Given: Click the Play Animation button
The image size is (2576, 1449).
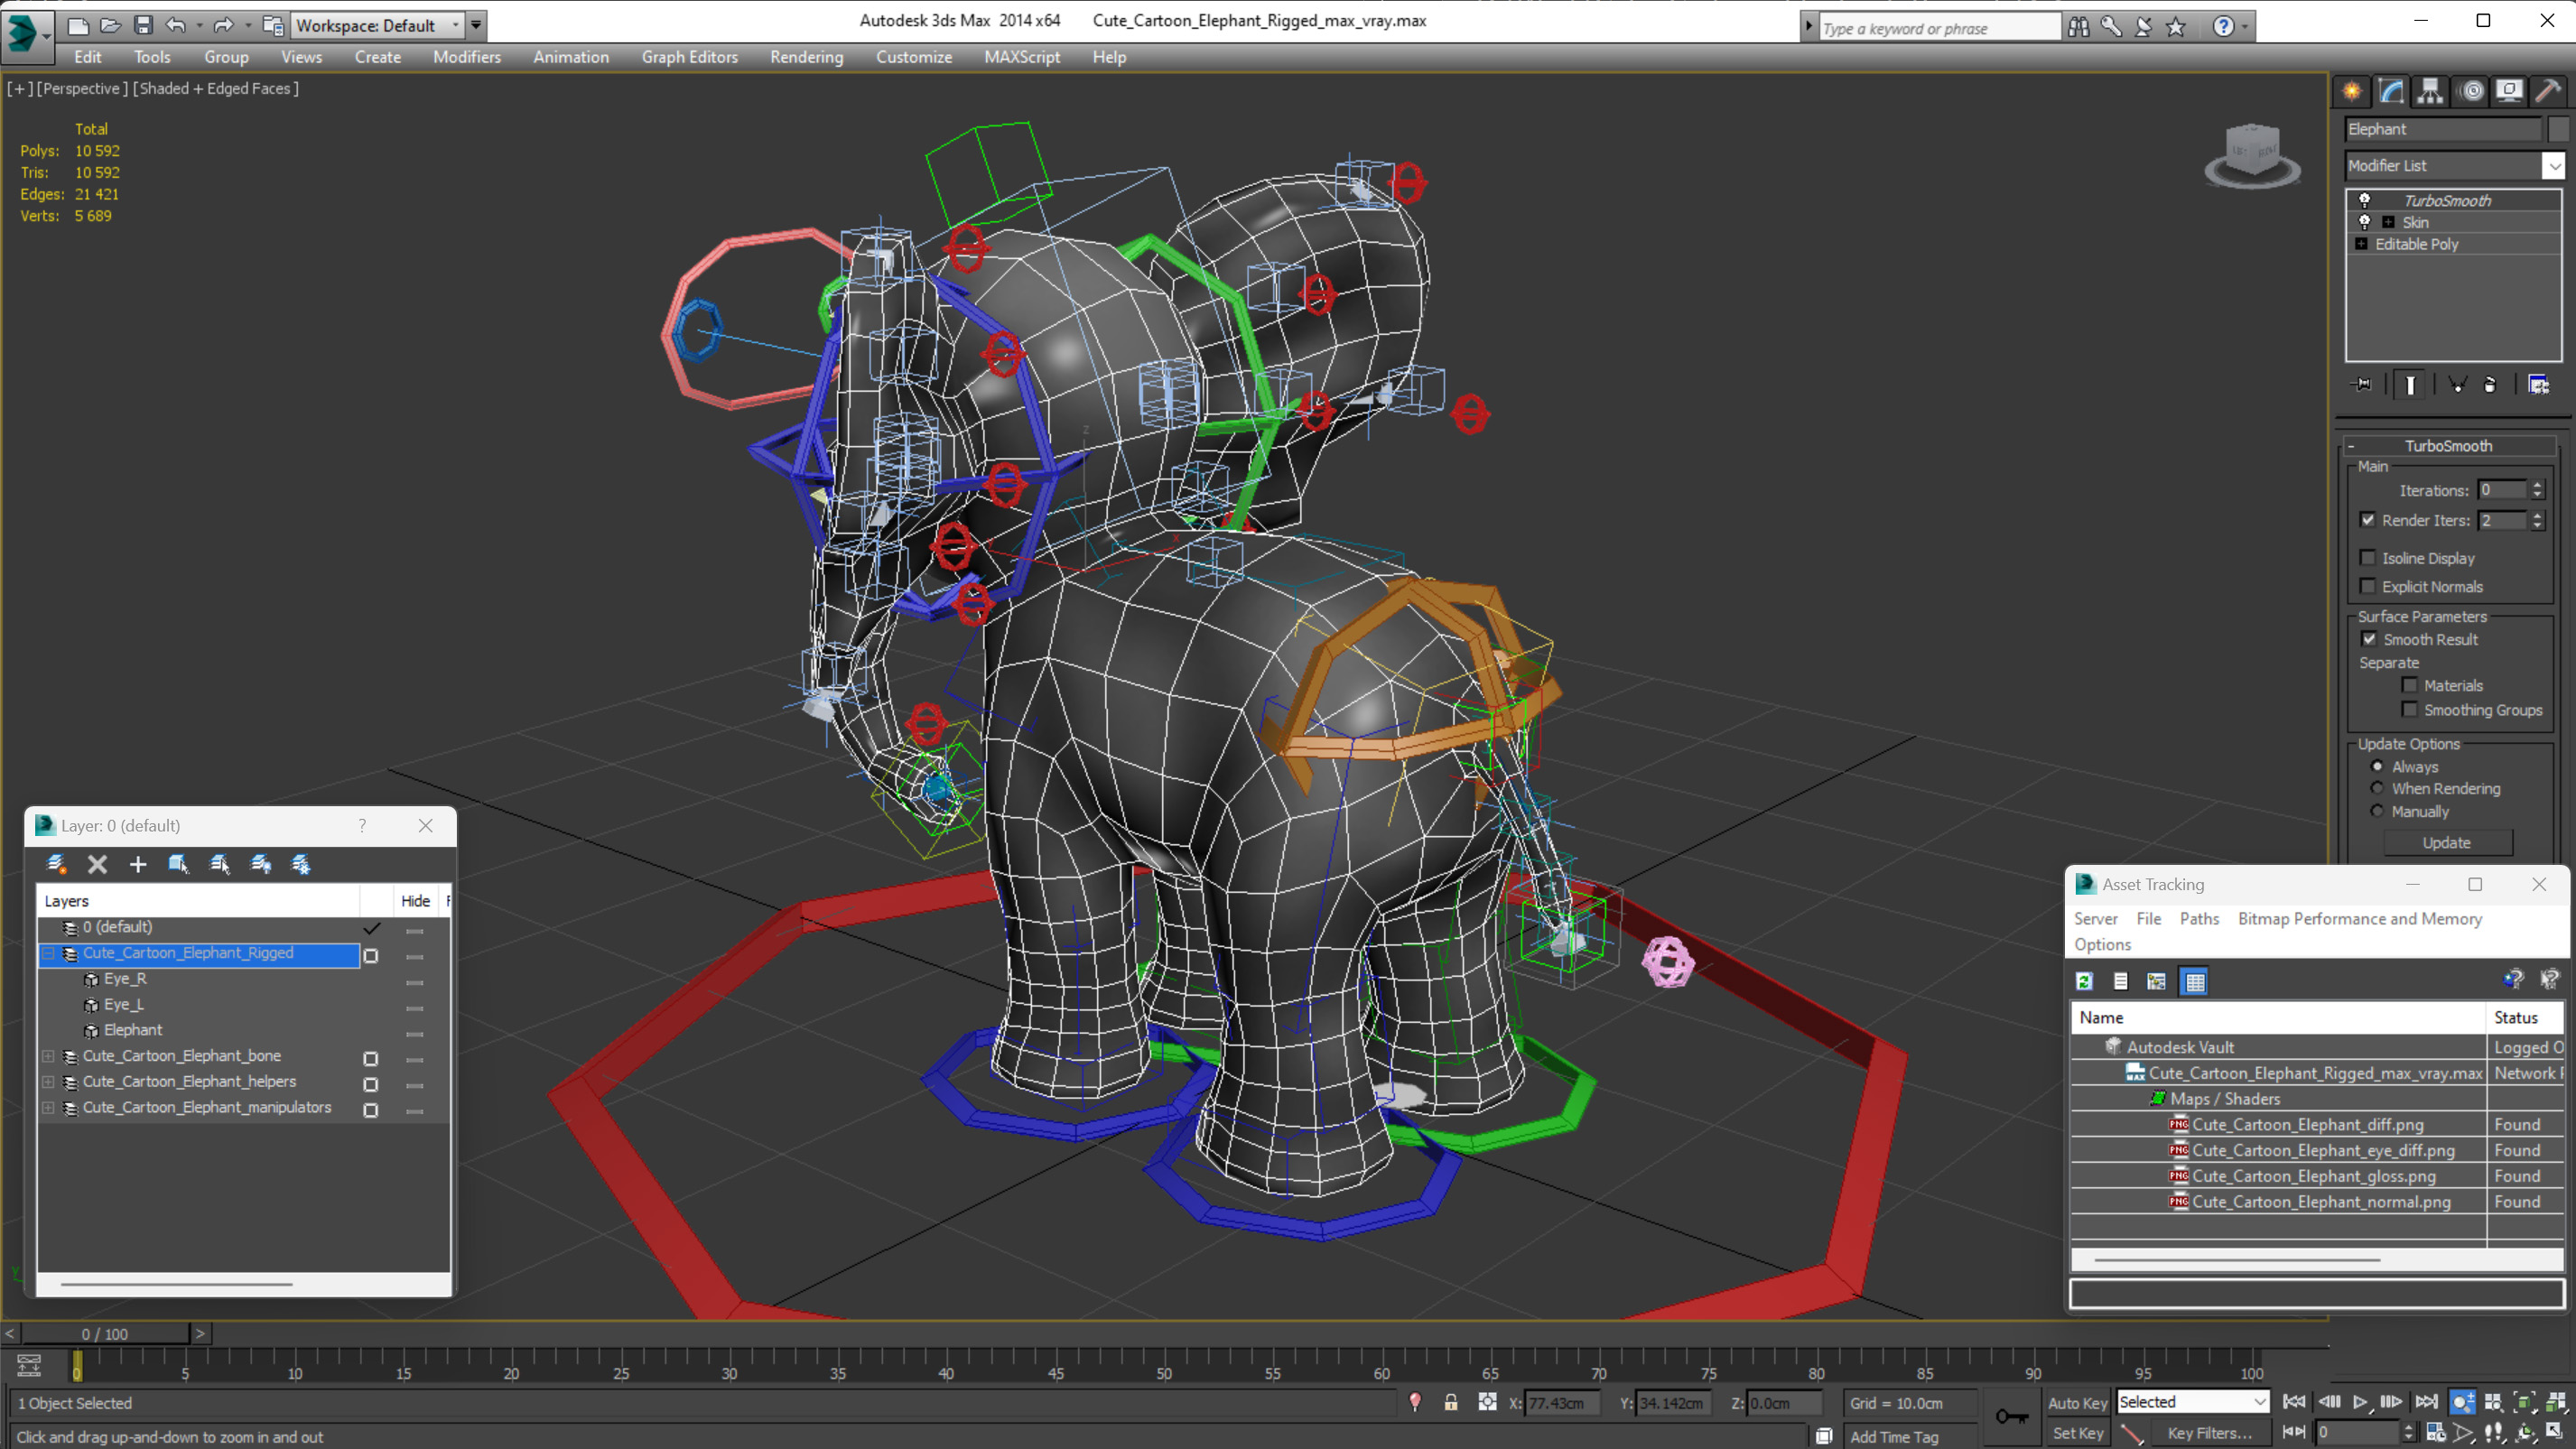Looking at the screenshot, I should tap(2360, 1402).
